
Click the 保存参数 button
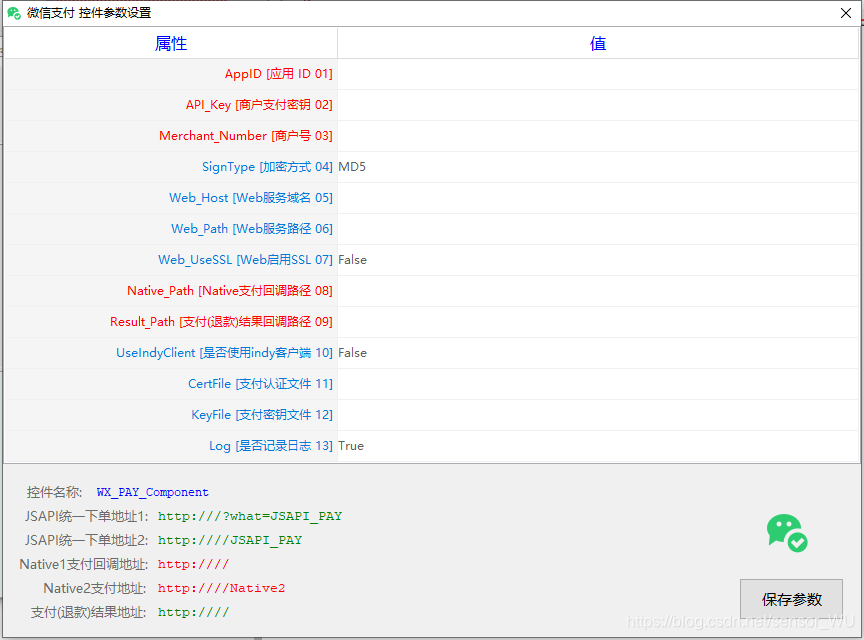pyautogui.click(x=791, y=599)
